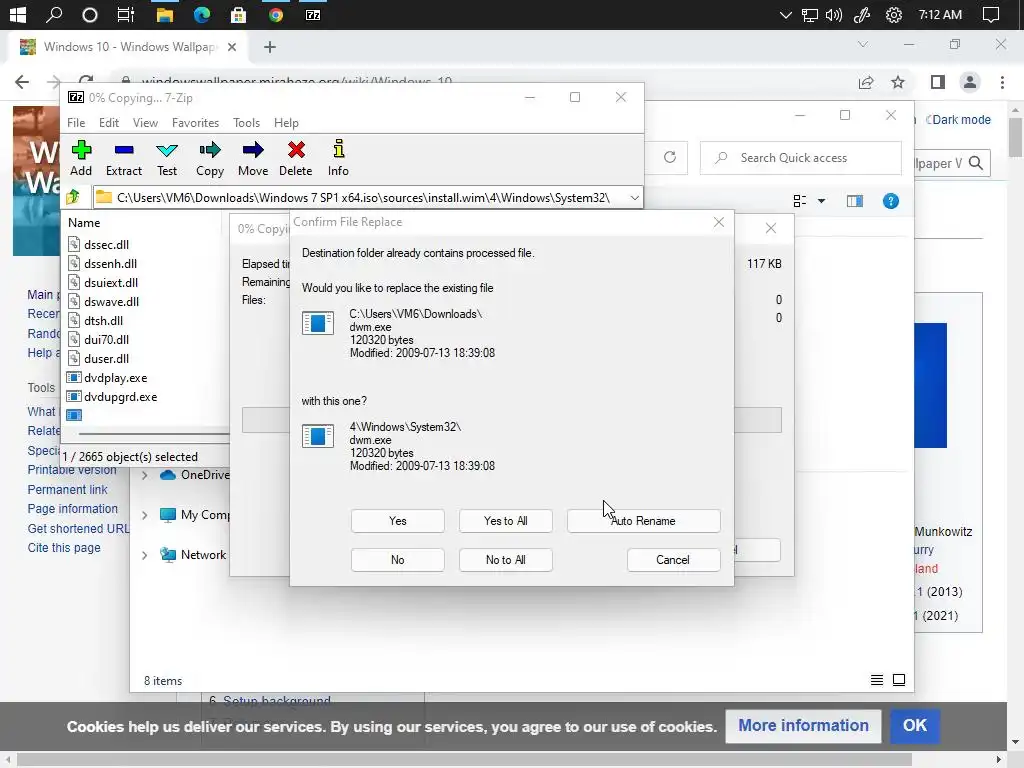Select dssenh.dll in the file list
Image resolution: width=1024 pixels, height=768 pixels.
point(110,264)
